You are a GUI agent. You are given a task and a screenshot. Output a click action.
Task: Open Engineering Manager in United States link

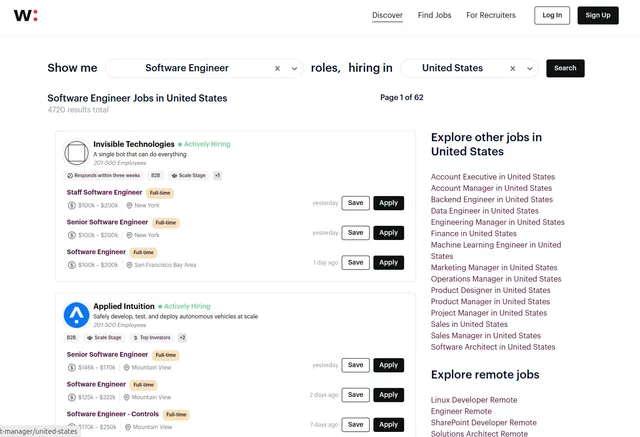click(498, 222)
